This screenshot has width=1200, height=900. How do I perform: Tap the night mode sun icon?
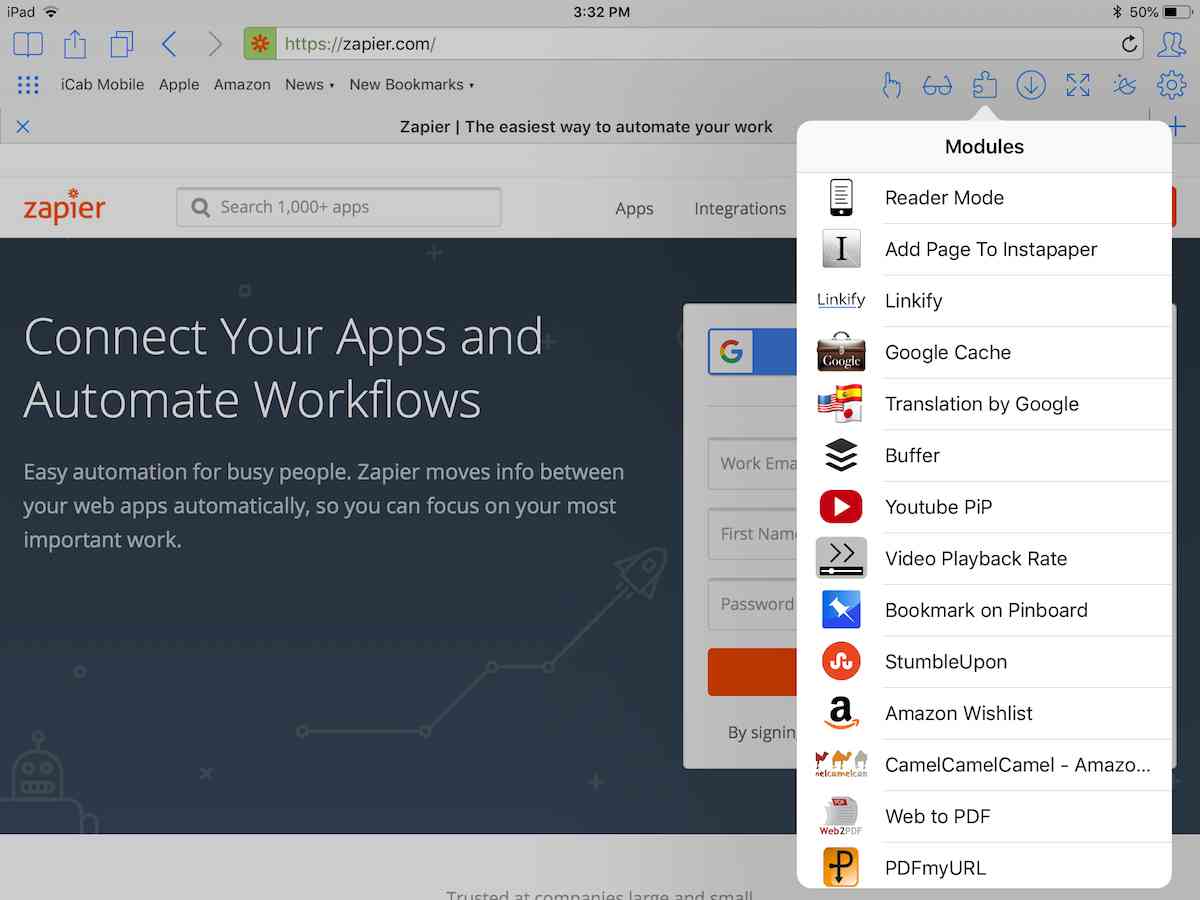coord(1125,85)
